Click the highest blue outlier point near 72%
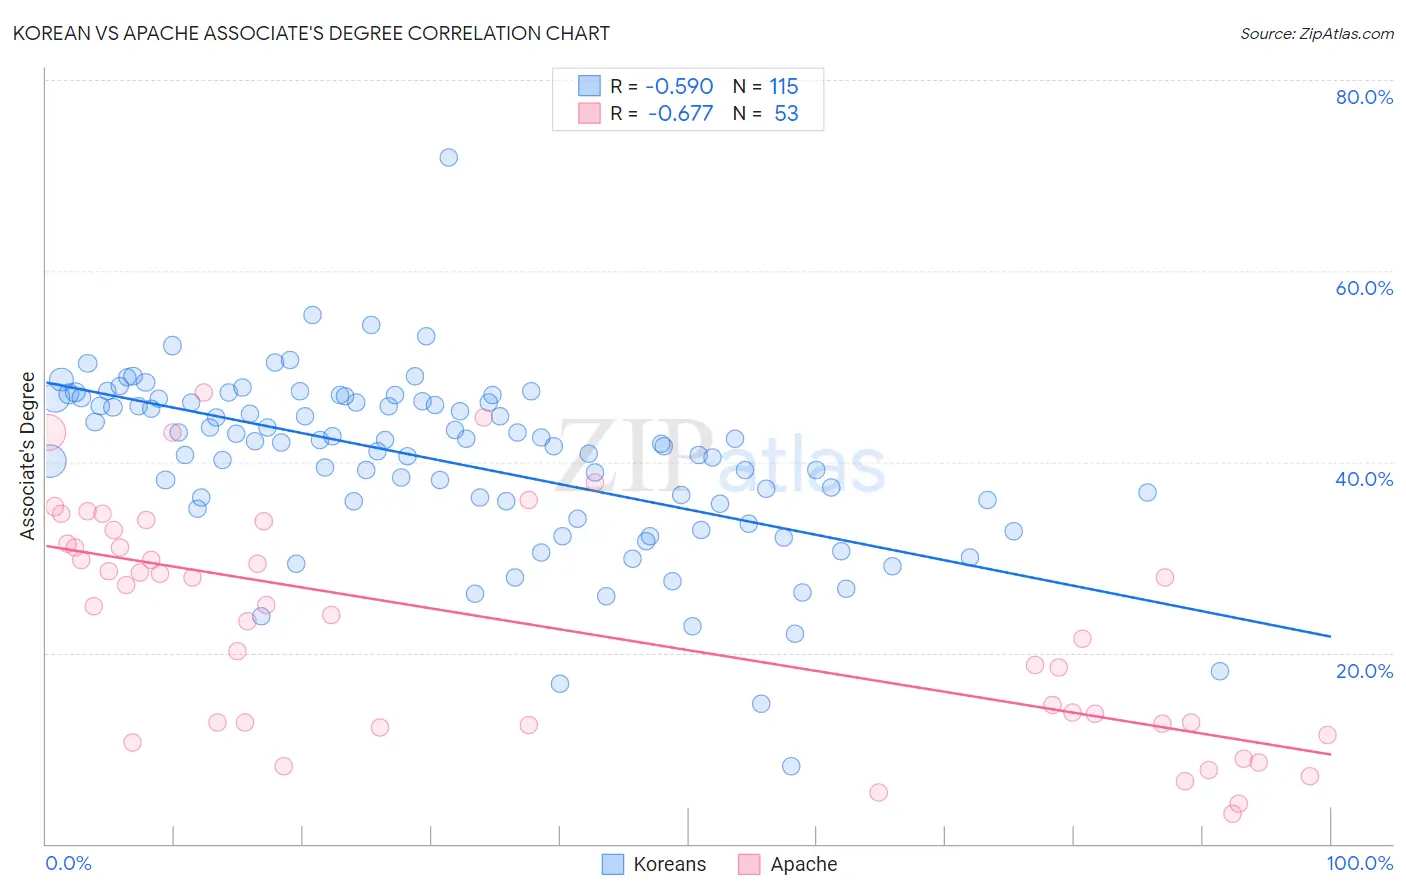 (x=449, y=157)
